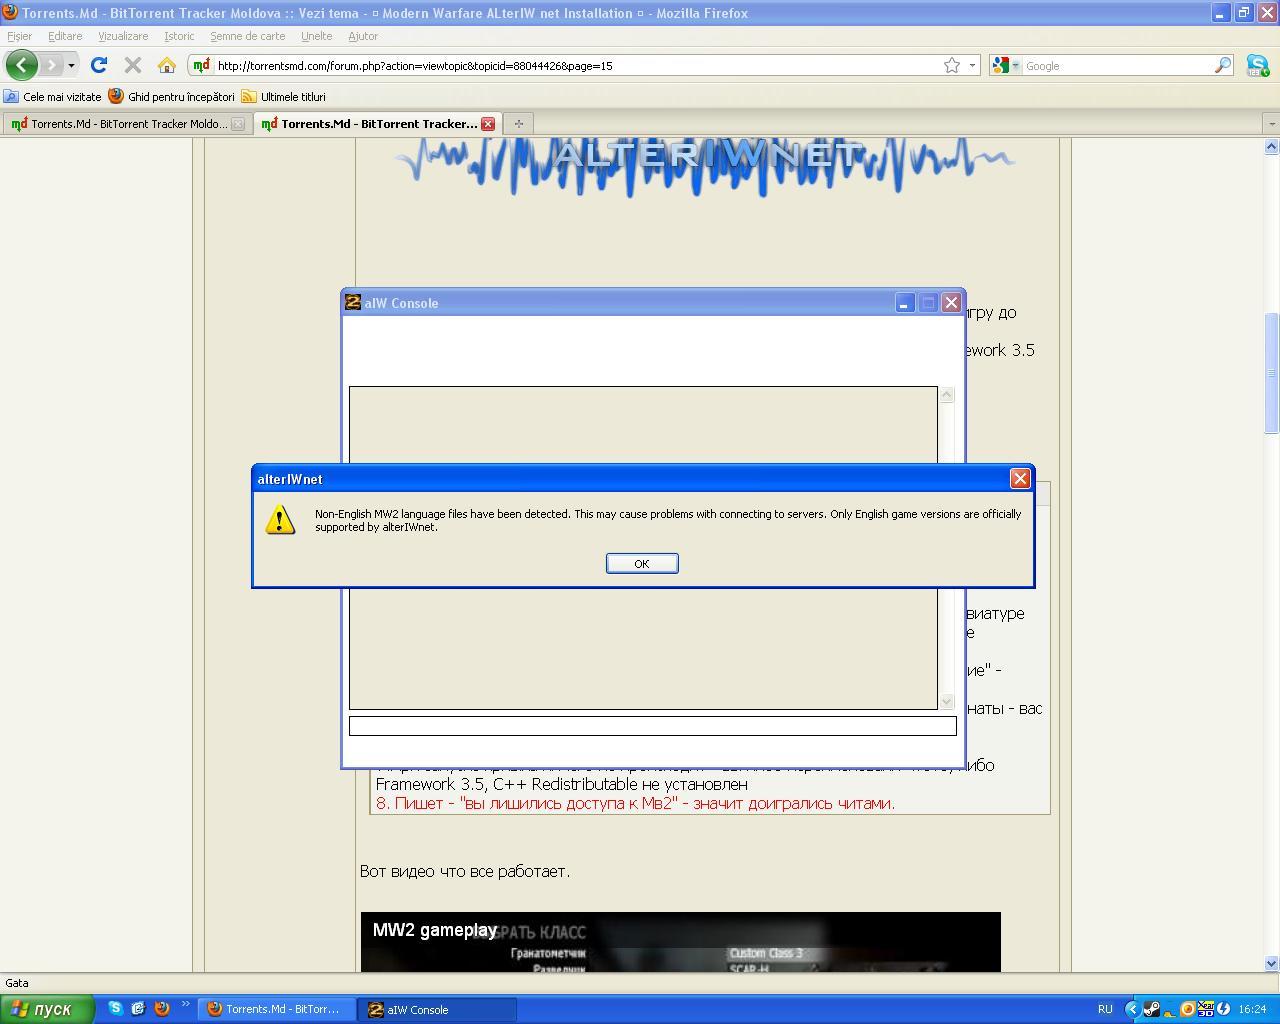
Task: Close the first Torrents.Md tab
Action: pos(238,124)
